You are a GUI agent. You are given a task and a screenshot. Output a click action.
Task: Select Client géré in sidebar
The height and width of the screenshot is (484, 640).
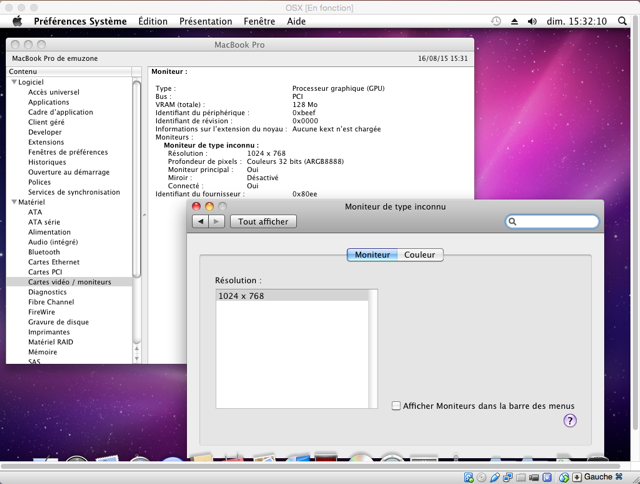[x=46, y=122]
